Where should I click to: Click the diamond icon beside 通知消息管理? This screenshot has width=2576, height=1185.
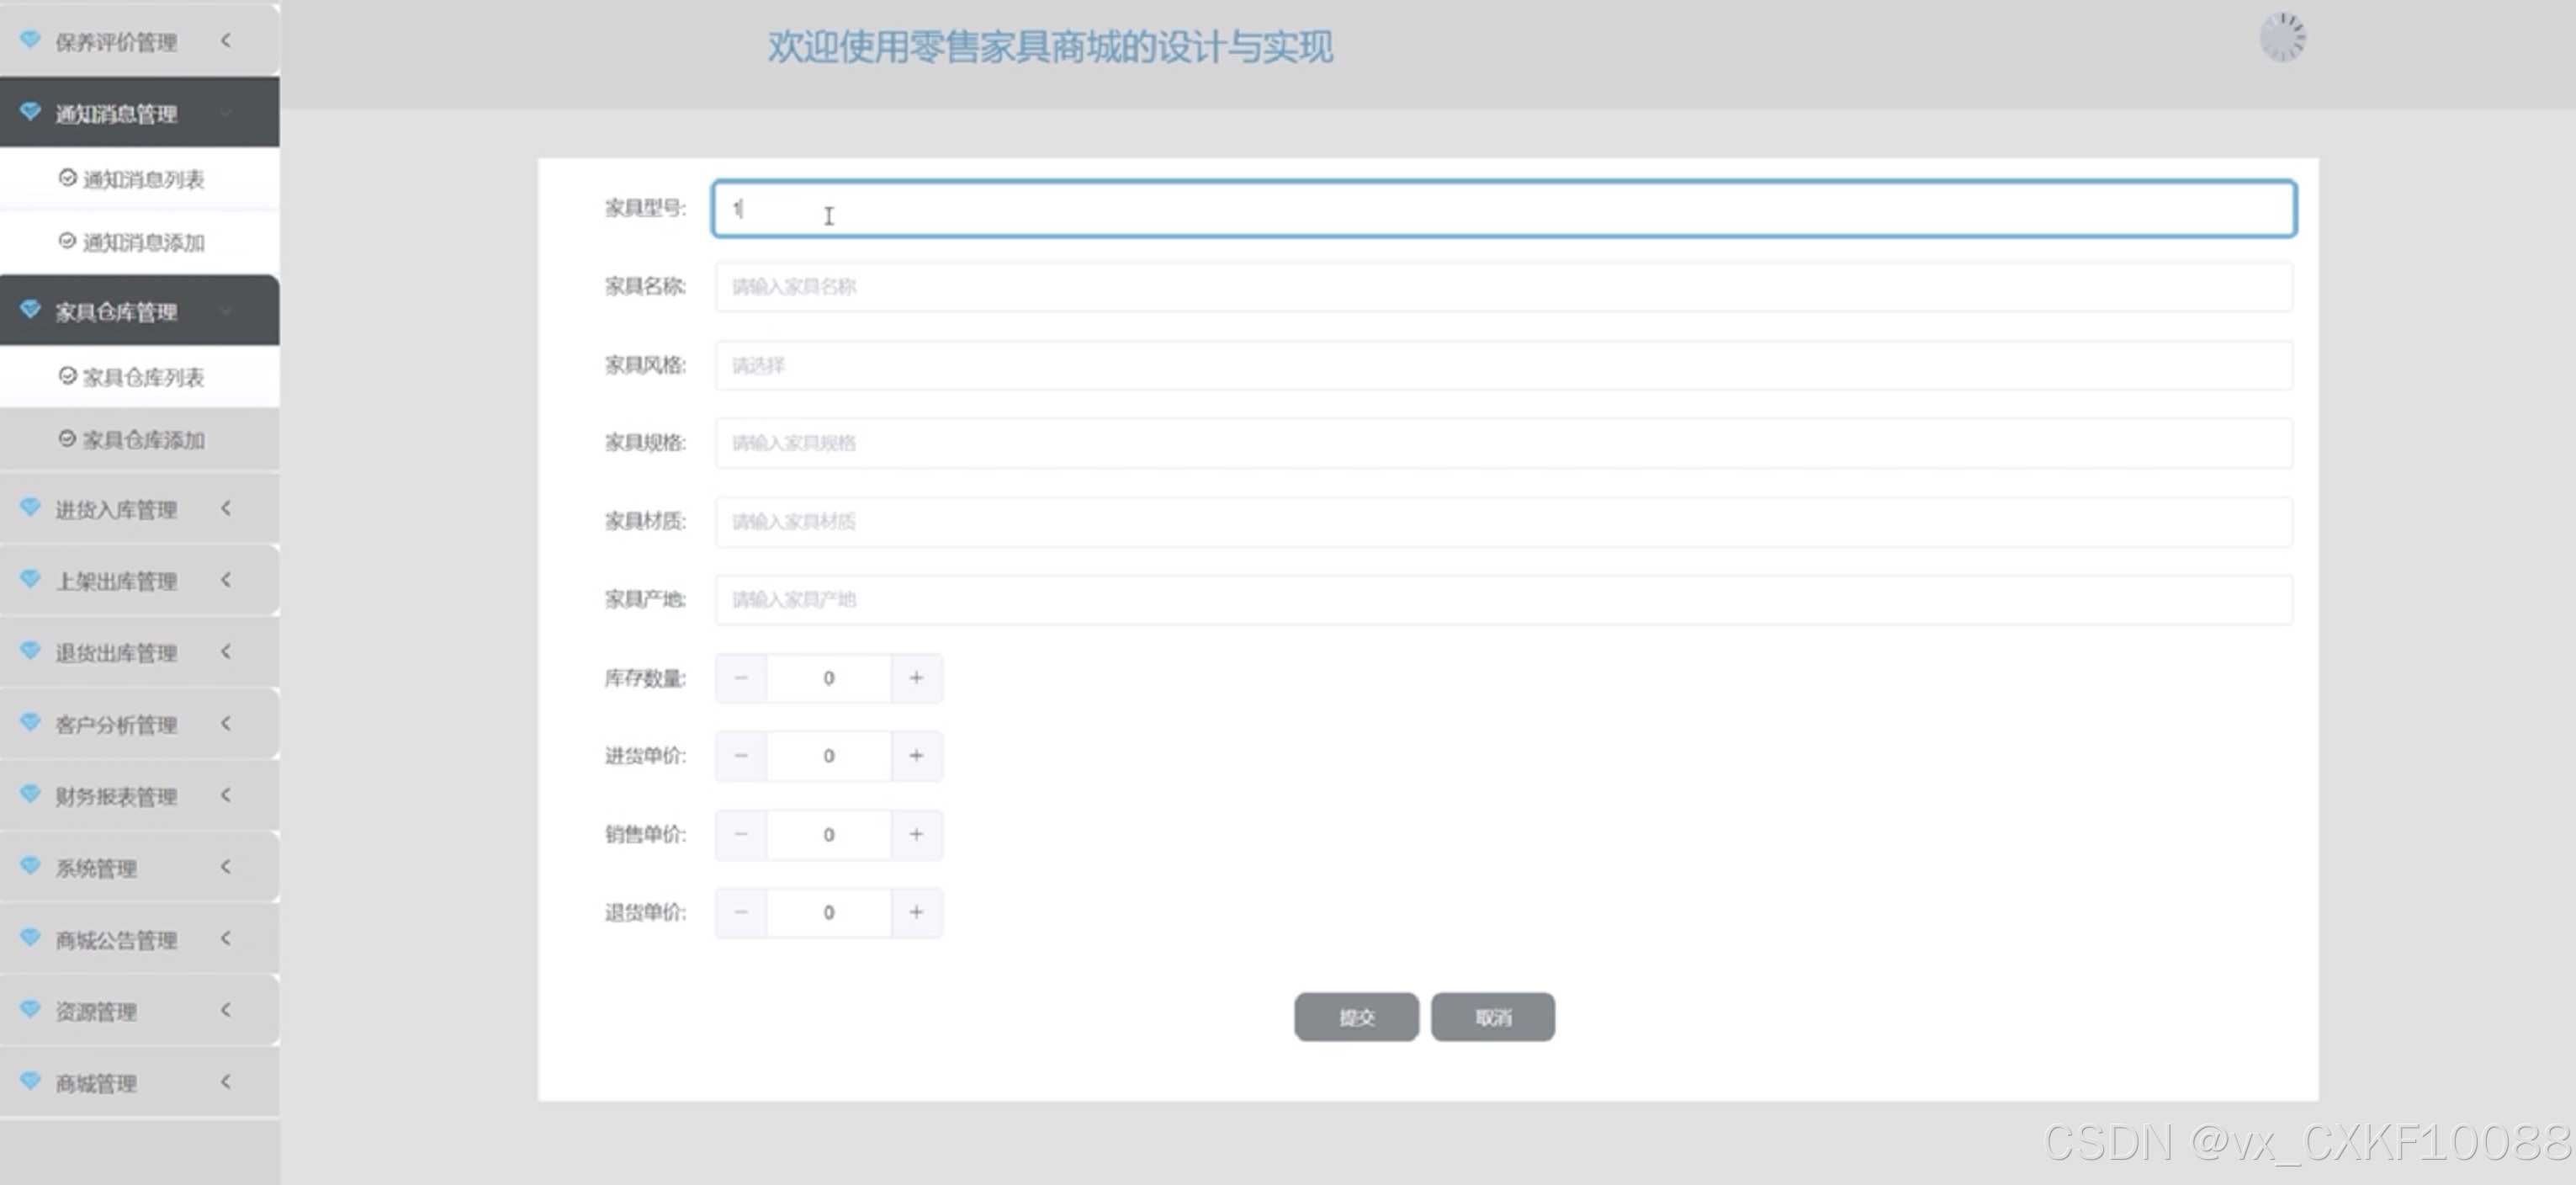coord(30,112)
